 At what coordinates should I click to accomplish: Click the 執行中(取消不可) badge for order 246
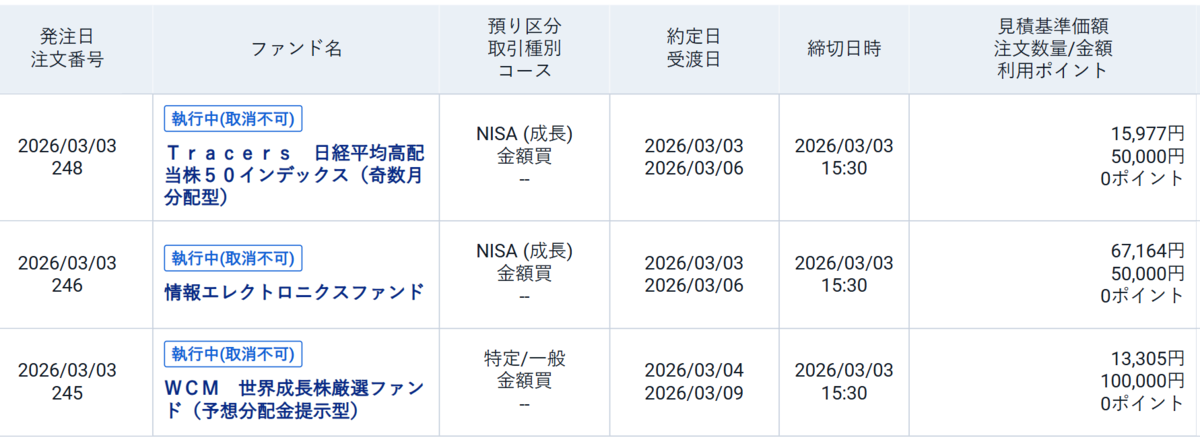(233, 256)
